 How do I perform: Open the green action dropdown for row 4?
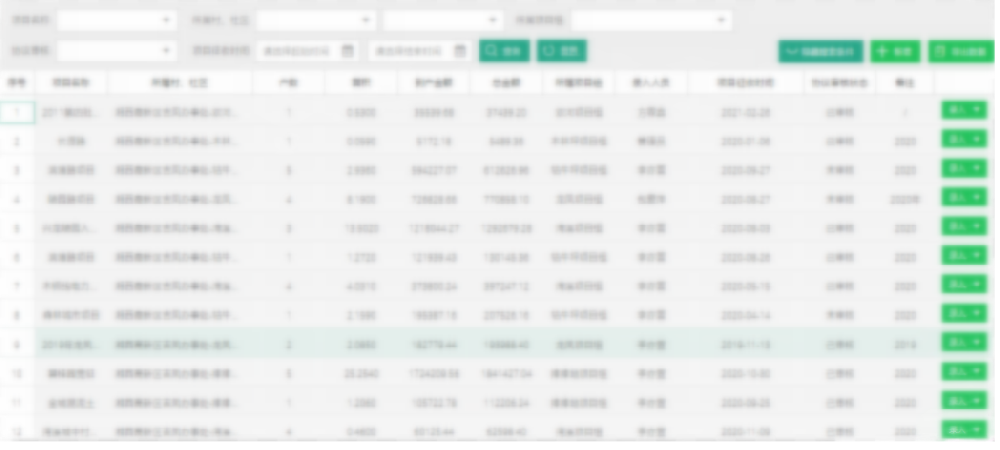click(x=964, y=197)
